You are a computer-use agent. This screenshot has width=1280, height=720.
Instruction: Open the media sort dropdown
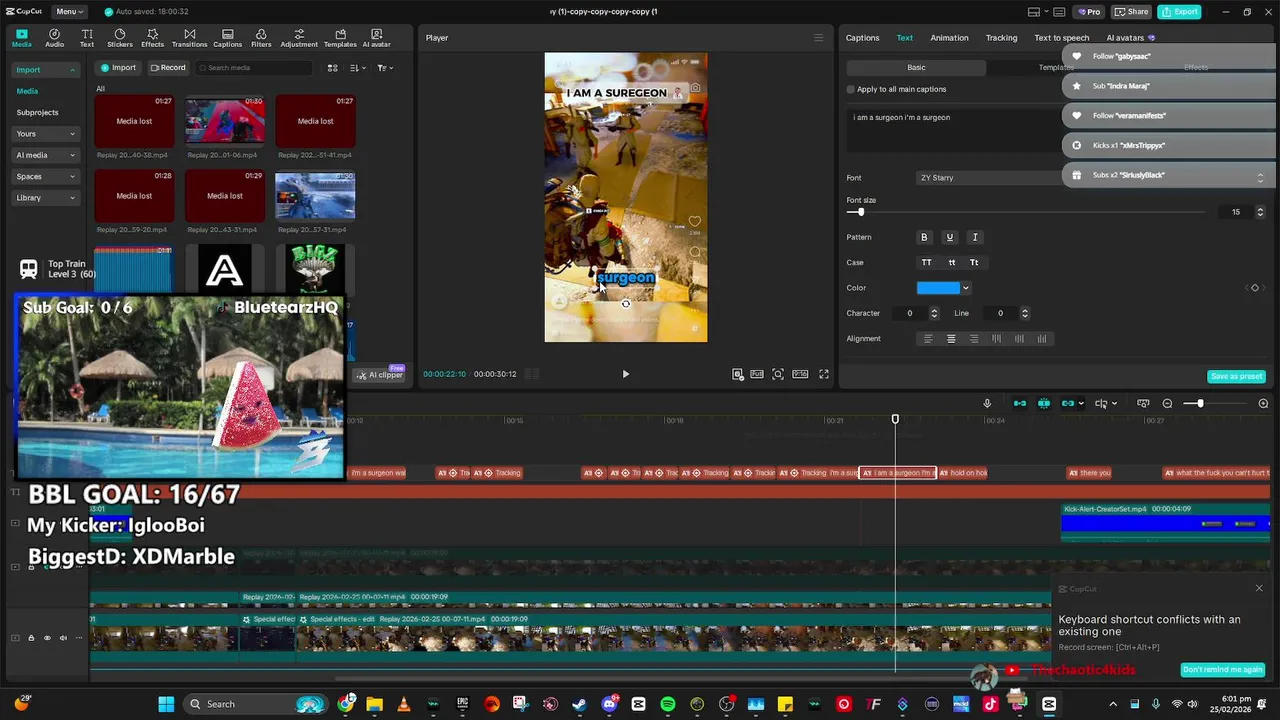pos(358,68)
